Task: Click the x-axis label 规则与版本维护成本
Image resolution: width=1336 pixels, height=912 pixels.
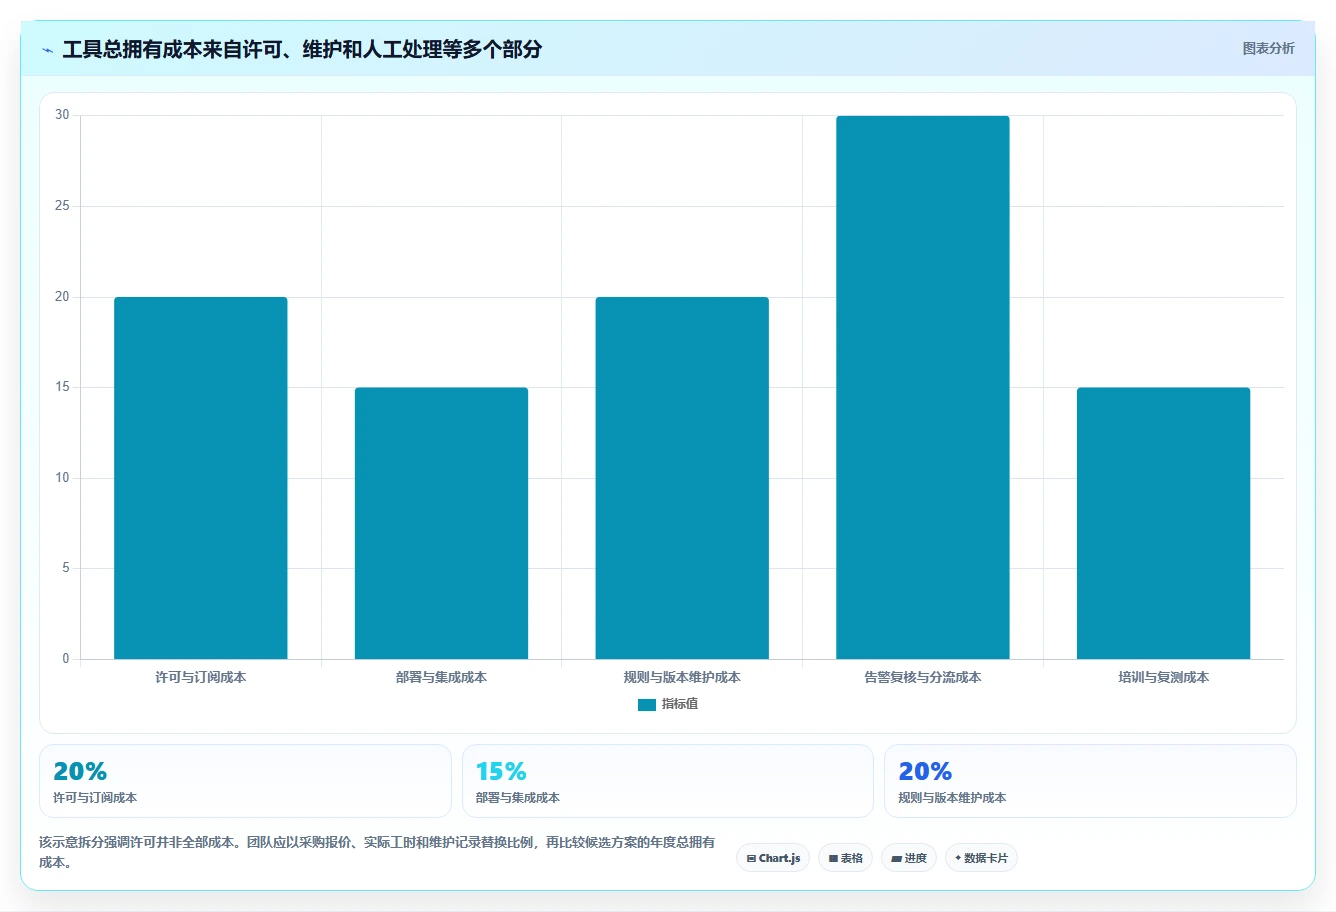Action: coord(682,677)
